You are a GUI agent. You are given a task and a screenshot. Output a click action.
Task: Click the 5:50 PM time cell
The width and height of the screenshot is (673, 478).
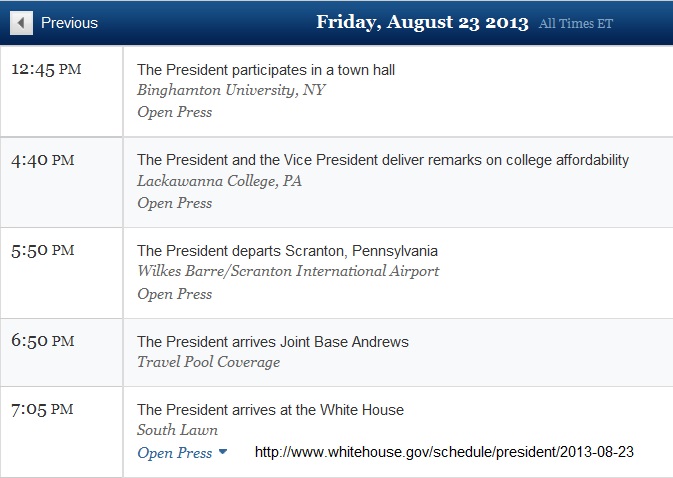43,251
